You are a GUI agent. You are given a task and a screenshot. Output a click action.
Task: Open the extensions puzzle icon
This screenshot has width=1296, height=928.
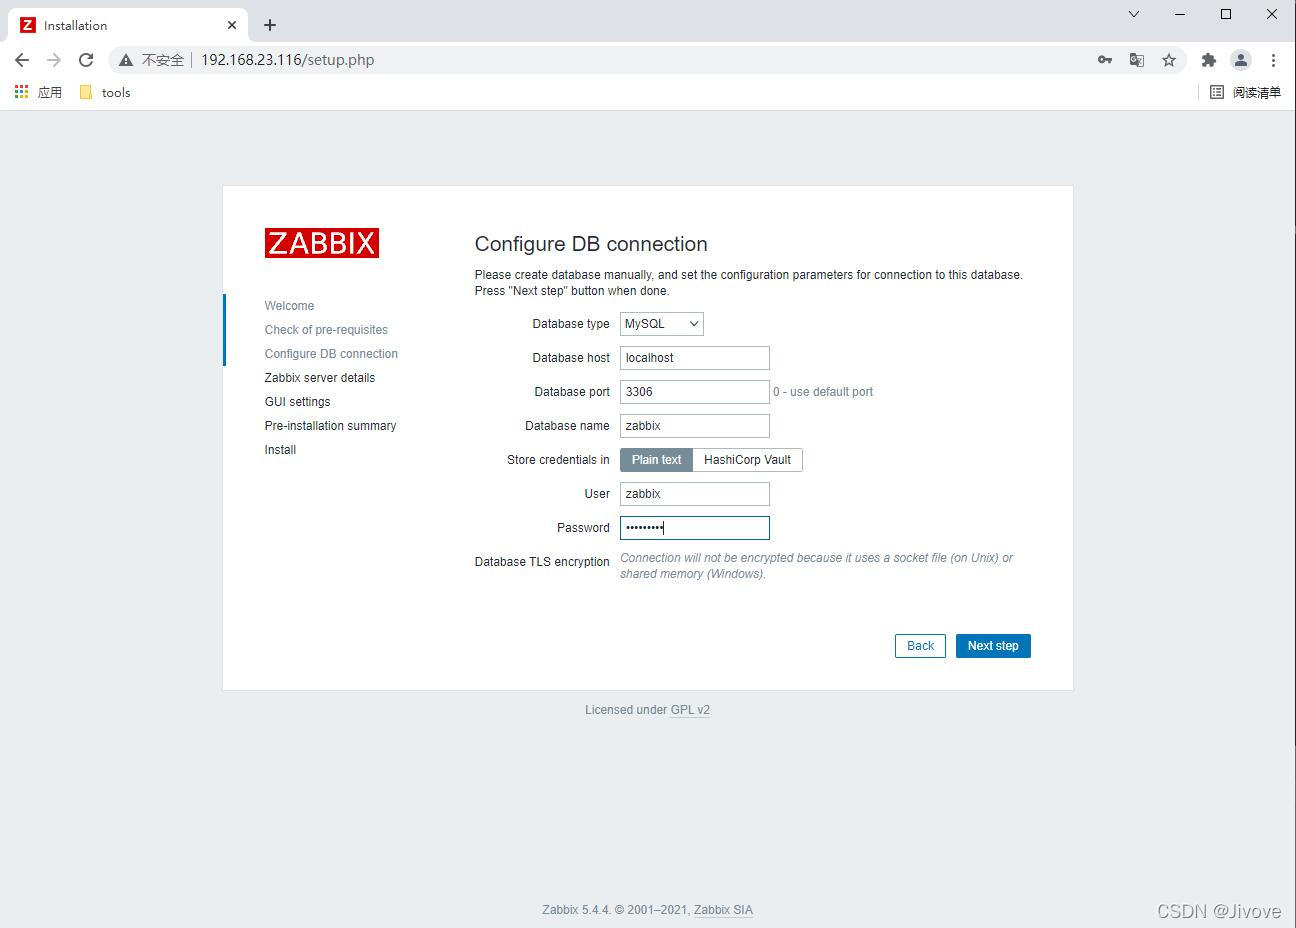coord(1209,60)
